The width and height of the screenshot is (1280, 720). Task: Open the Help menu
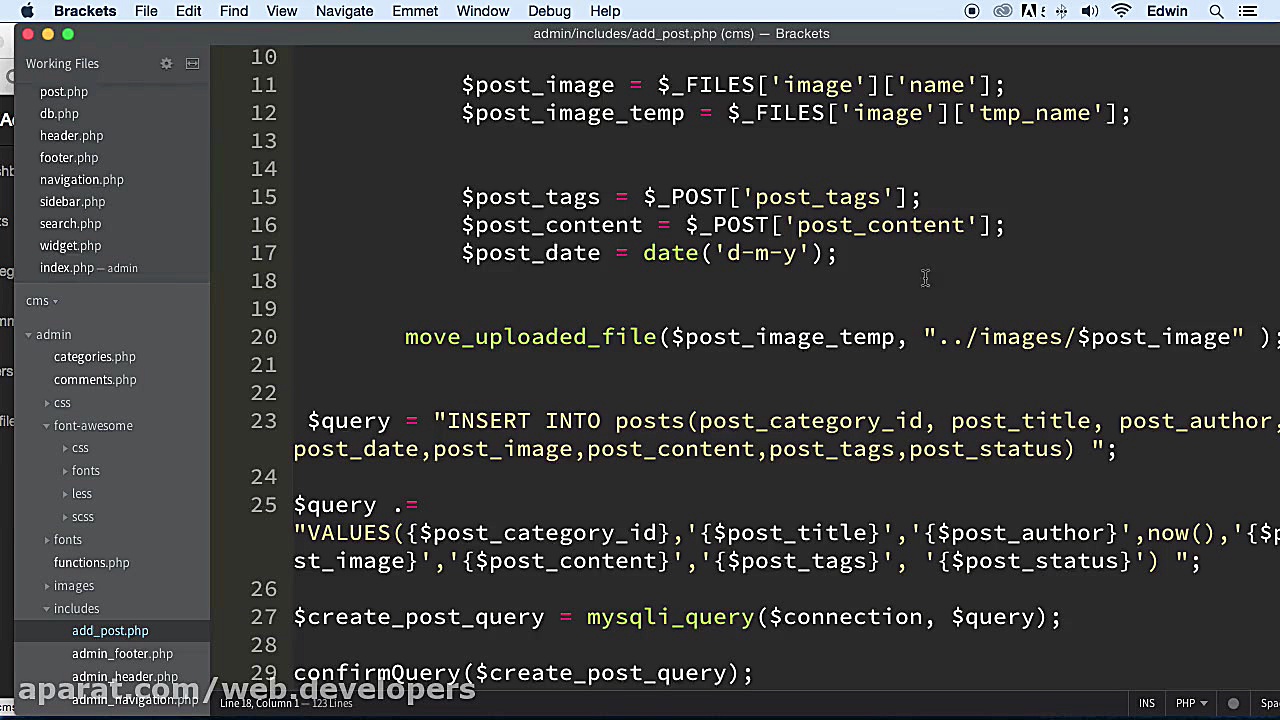point(605,11)
